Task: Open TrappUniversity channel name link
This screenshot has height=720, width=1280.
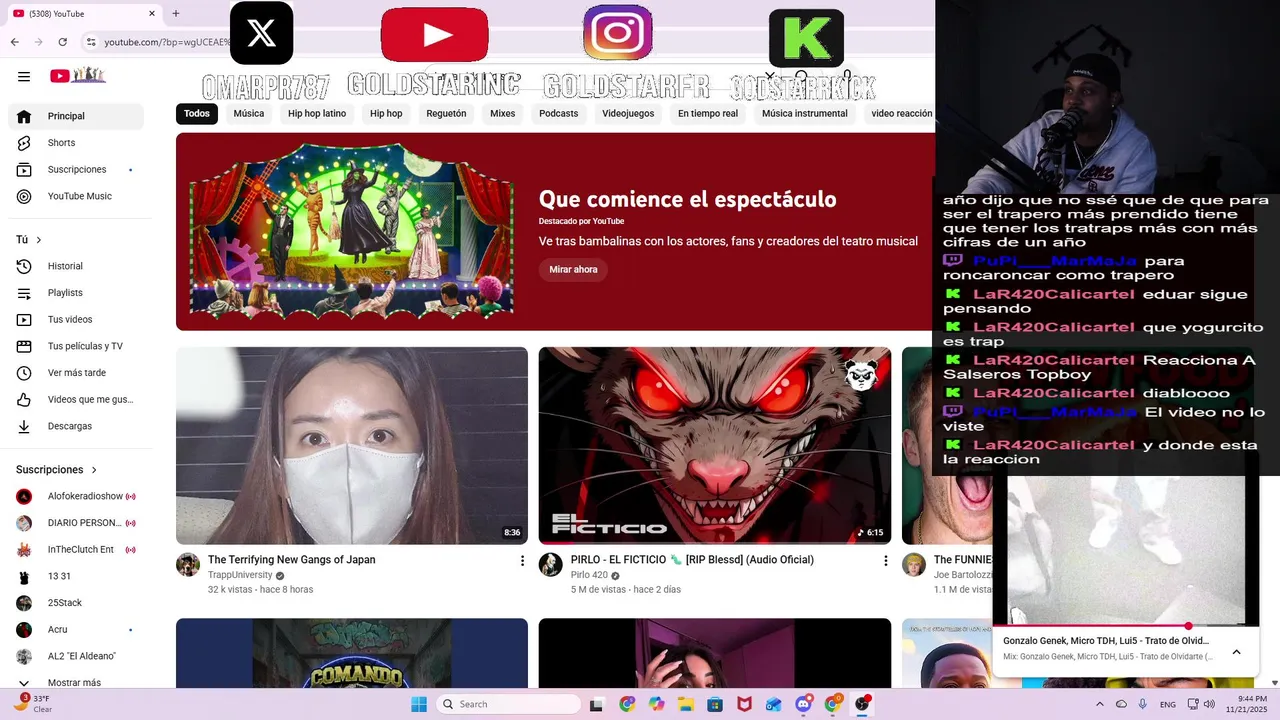Action: click(x=240, y=576)
